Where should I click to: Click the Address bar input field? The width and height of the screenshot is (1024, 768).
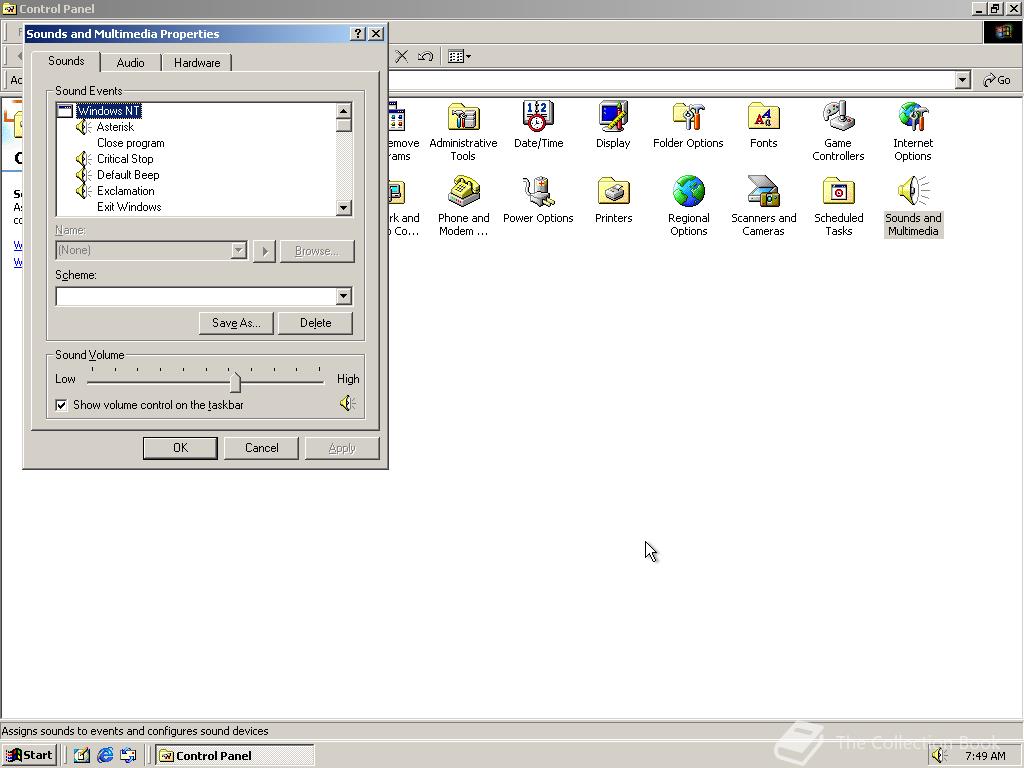(671, 80)
